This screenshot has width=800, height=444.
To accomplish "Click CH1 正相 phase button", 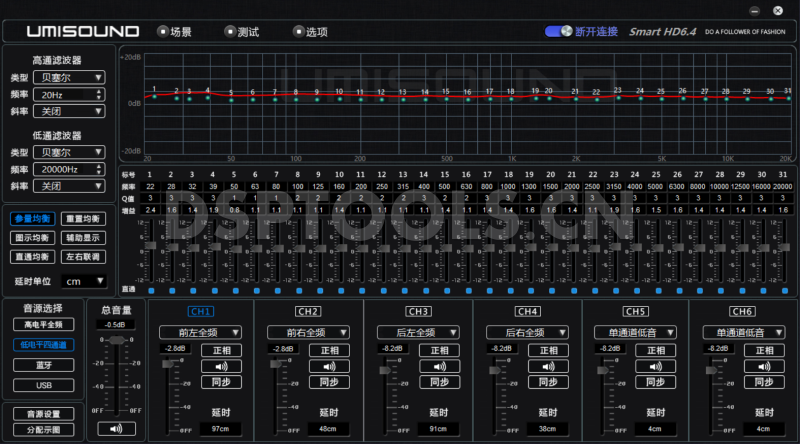I will tap(221, 351).
